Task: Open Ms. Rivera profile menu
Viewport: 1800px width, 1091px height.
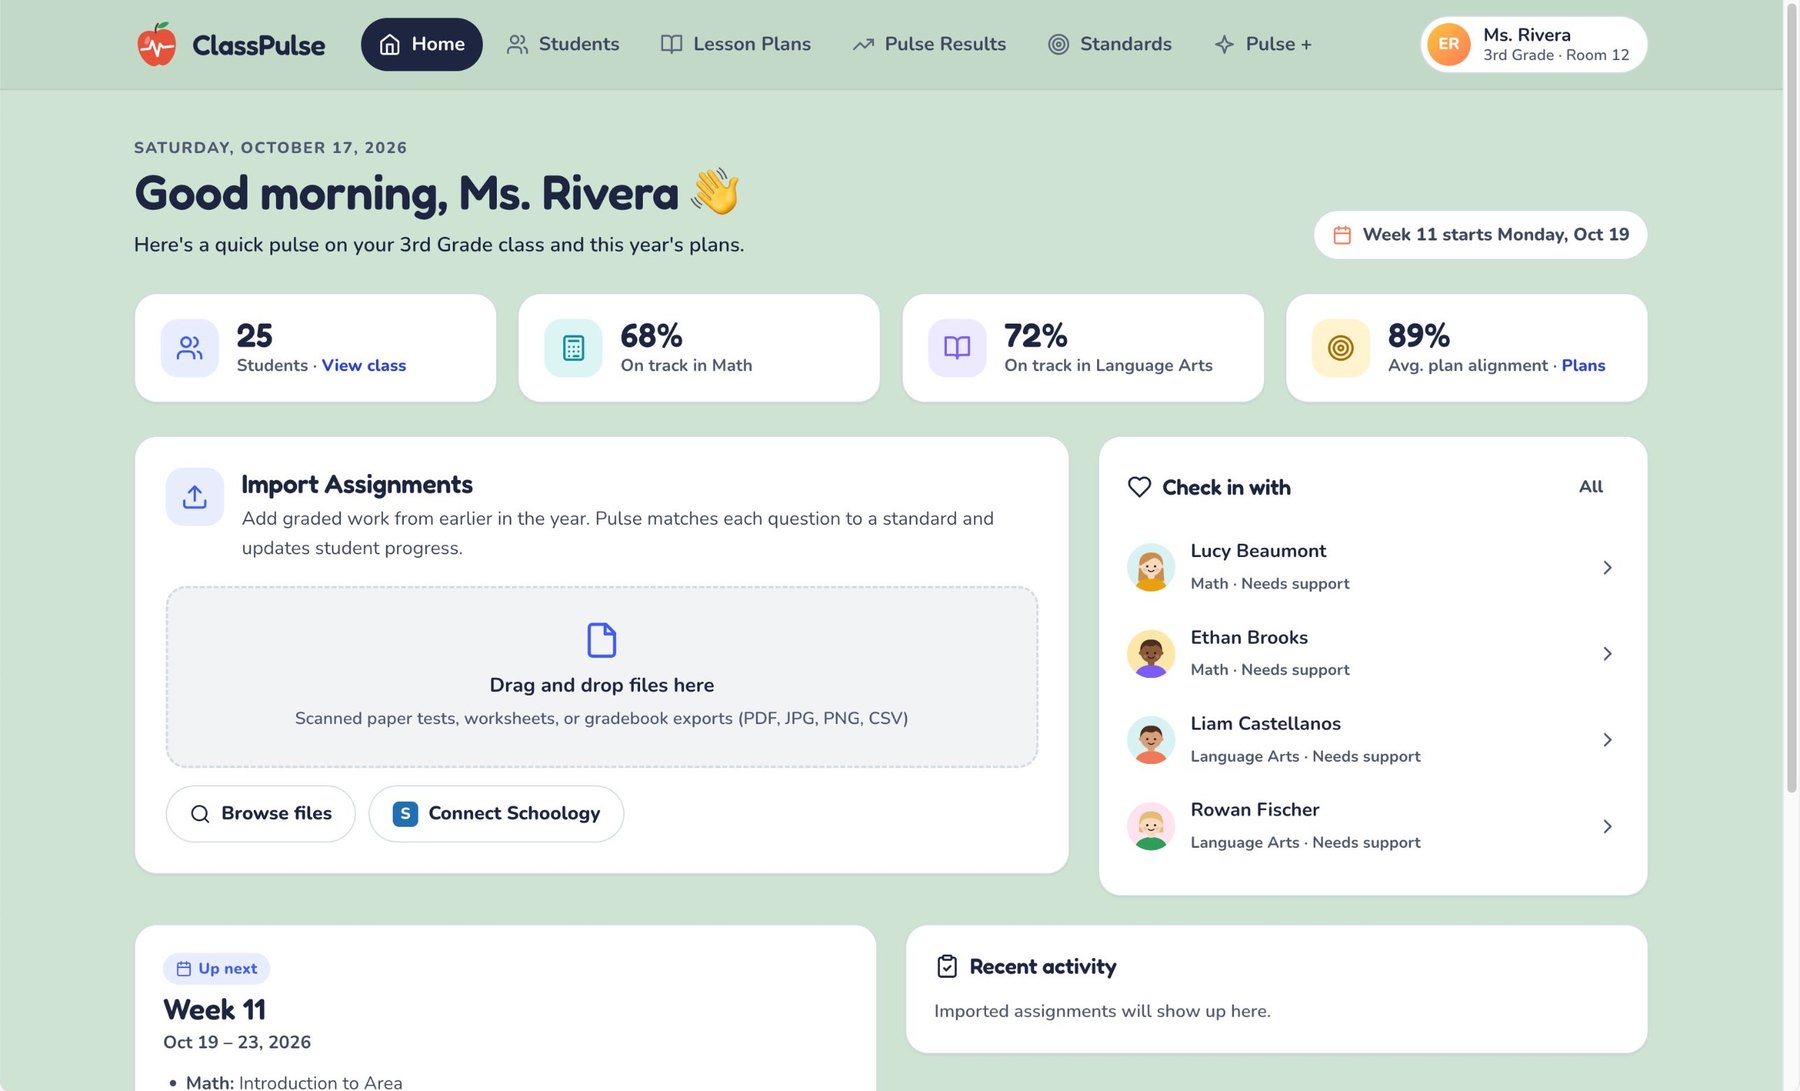Action: click(1533, 44)
